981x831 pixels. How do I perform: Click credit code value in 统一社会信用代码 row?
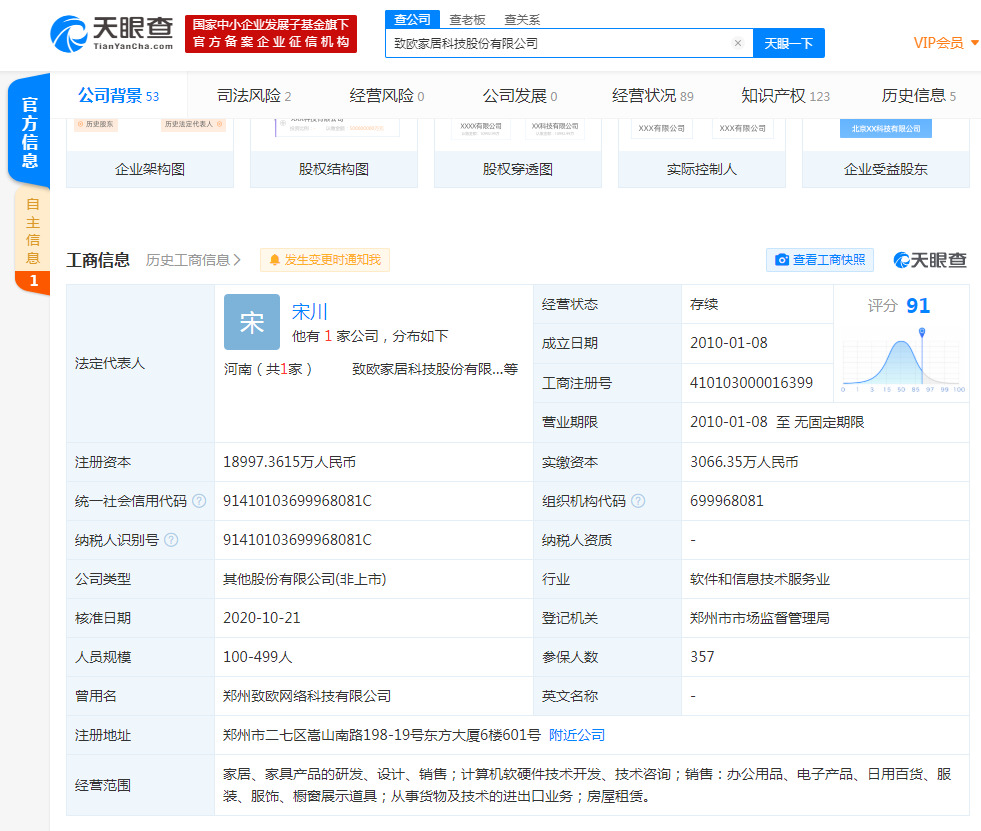297,501
